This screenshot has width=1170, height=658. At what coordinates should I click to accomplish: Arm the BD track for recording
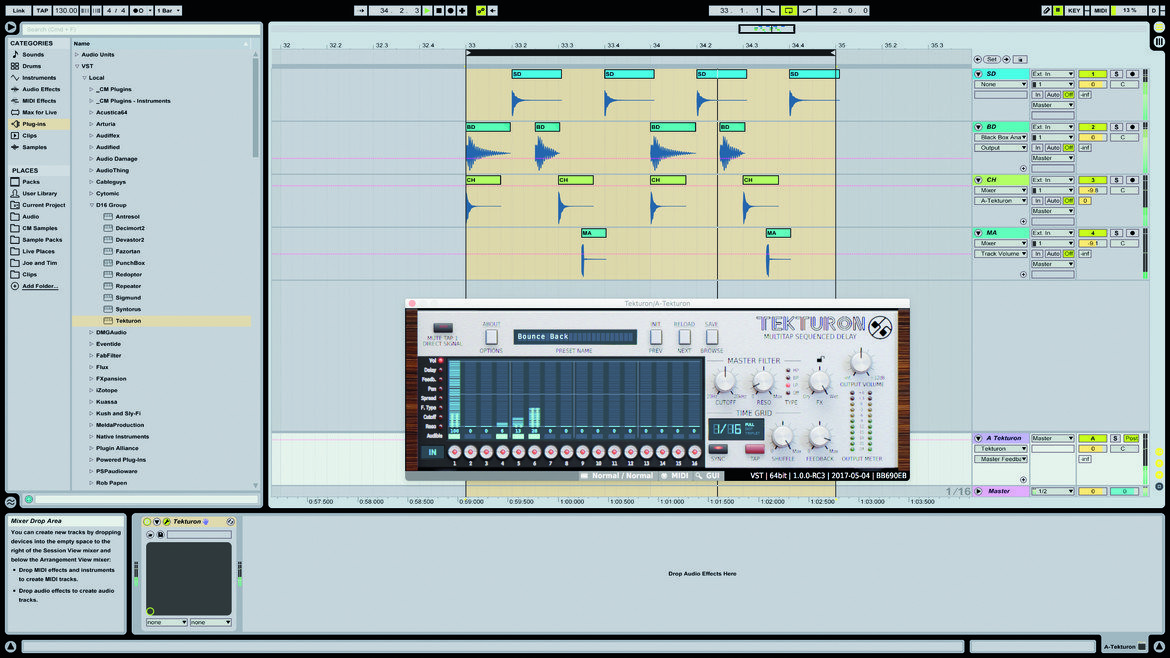[x=1132, y=127]
